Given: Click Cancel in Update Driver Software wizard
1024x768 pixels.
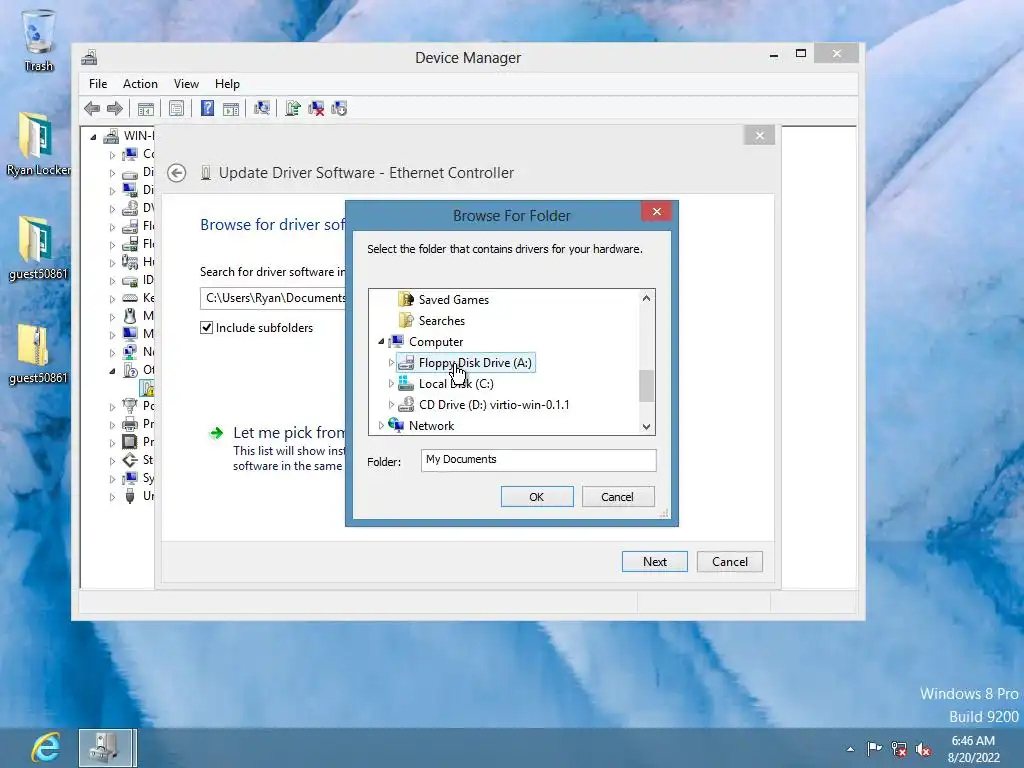Looking at the screenshot, I should [x=729, y=562].
